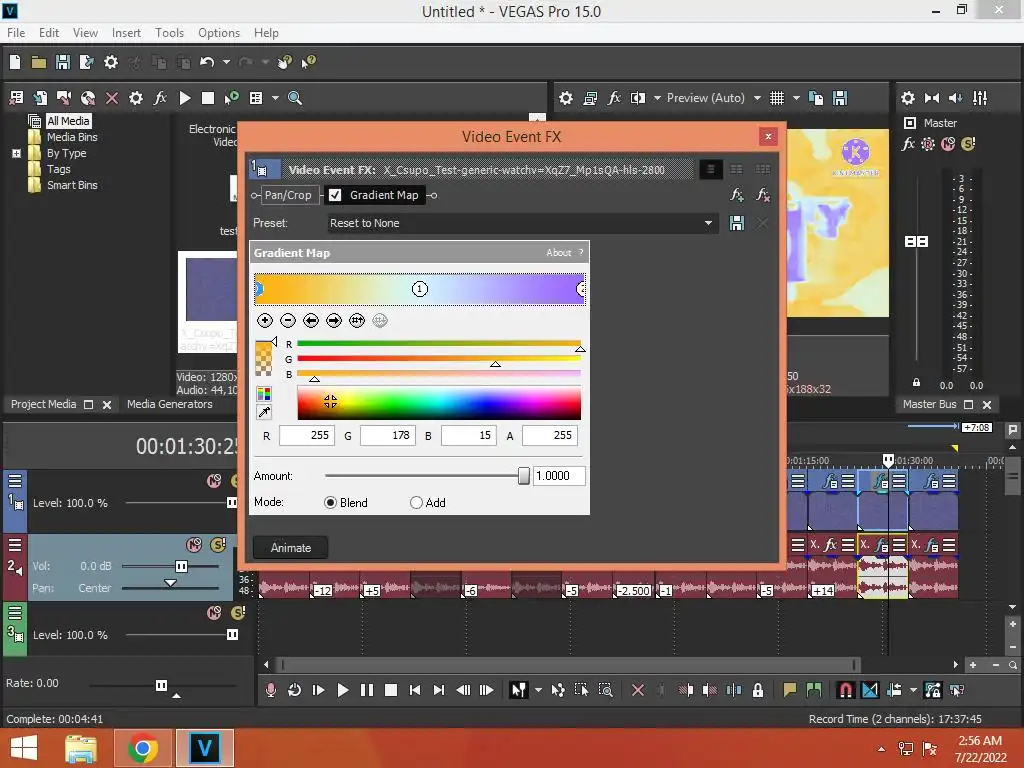Open the Options menu

click(x=219, y=33)
